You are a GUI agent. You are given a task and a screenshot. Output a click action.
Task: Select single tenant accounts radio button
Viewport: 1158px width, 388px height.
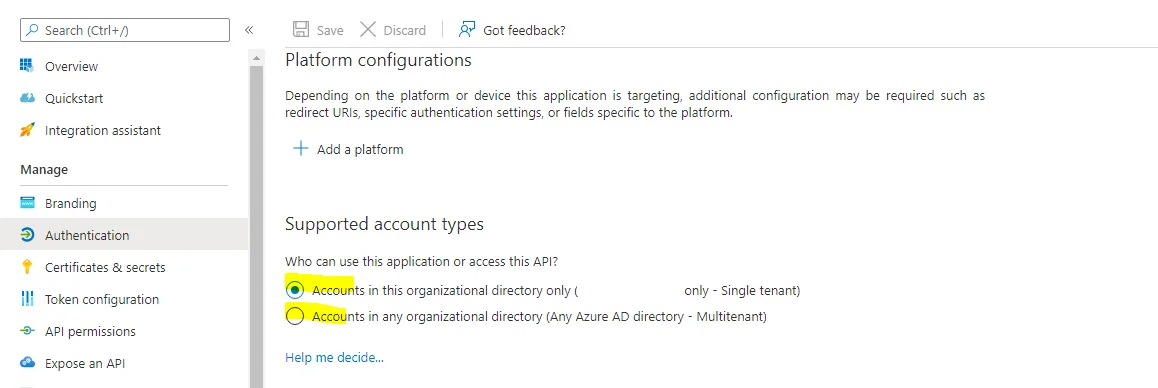point(295,290)
